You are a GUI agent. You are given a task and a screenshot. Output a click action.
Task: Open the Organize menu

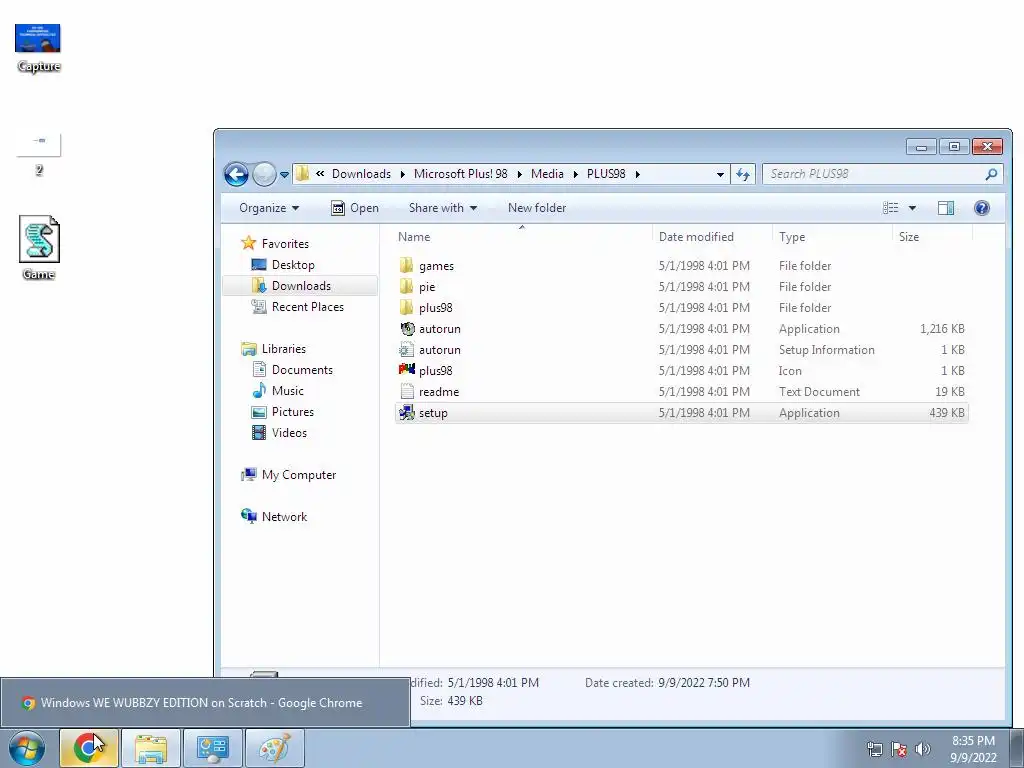click(x=269, y=208)
